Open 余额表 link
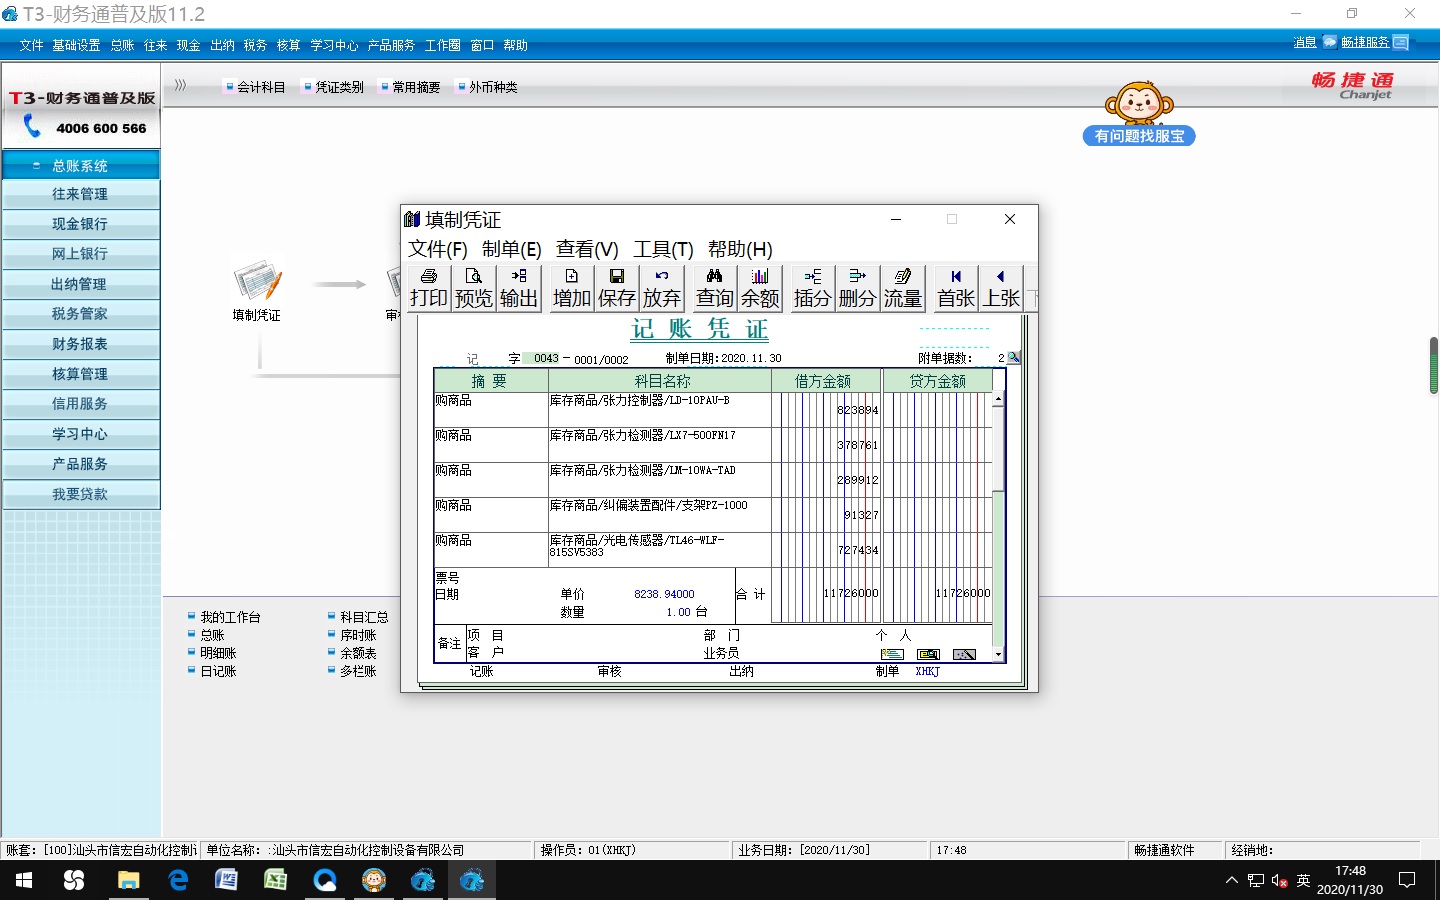Screen dimensions: 1440x900 point(358,653)
